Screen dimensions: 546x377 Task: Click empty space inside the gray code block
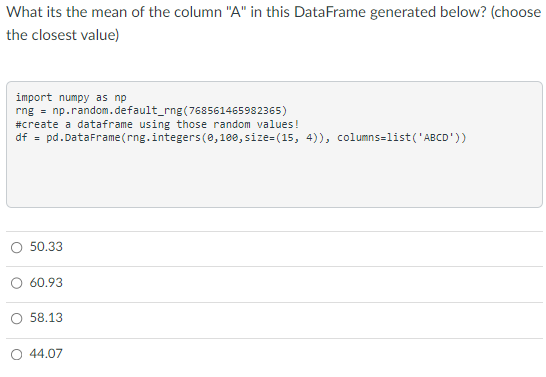(274, 176)
